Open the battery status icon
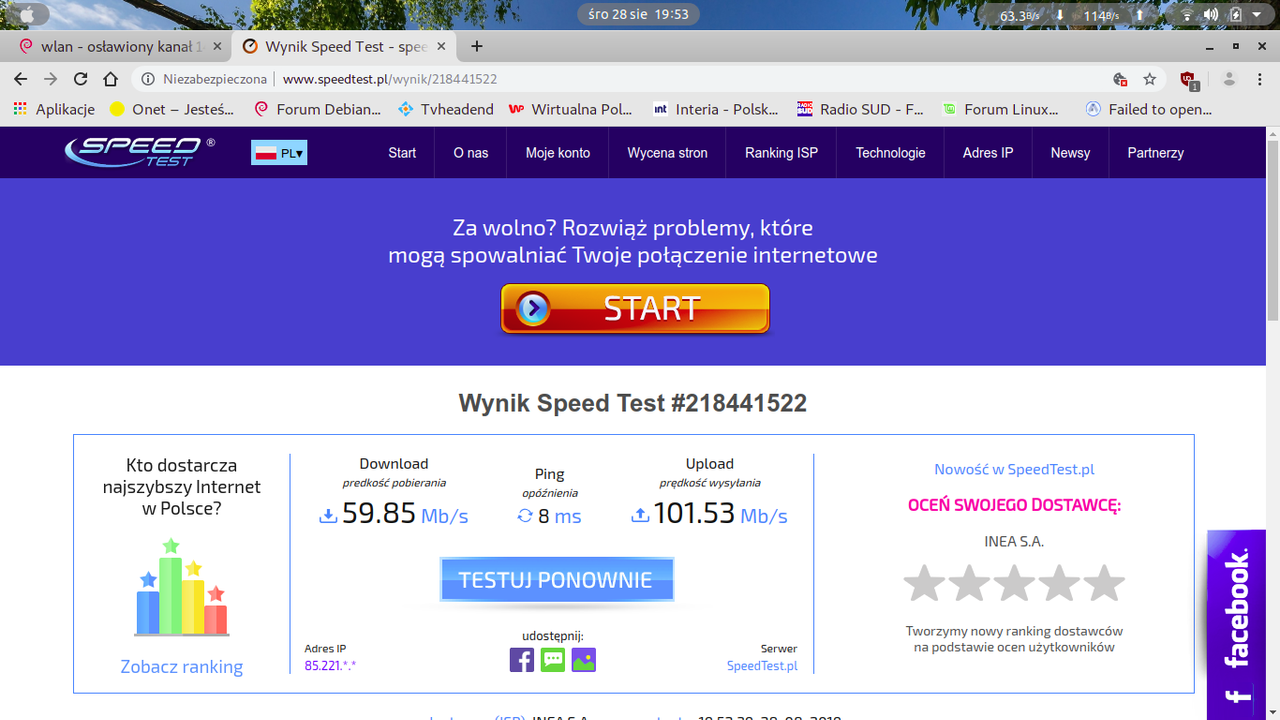The width and height of the screenshot is (1280, 720). click(x=1235, y=14)
